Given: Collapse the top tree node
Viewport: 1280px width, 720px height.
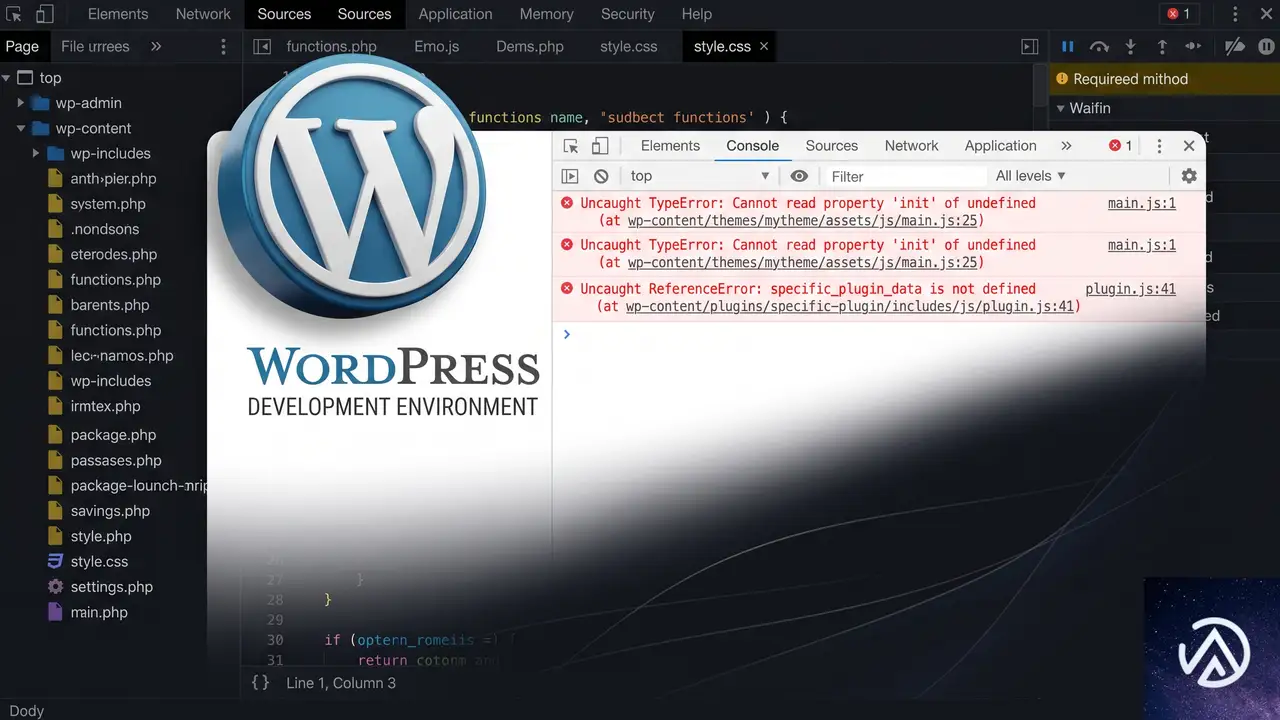Looking at the screenshot, I should click(x=7, y=78).
